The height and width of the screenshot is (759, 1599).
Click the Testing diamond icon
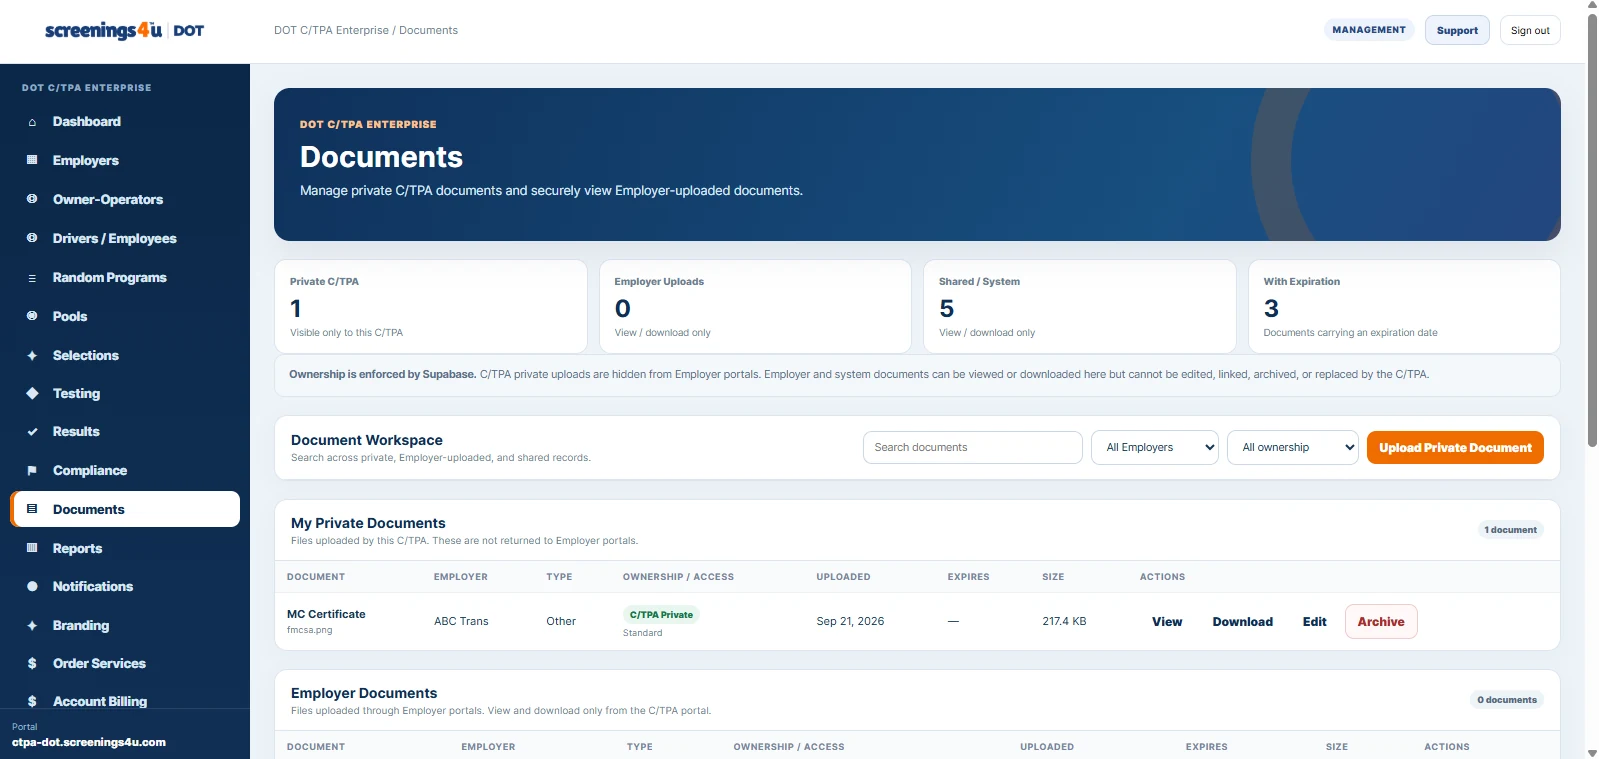32,393
